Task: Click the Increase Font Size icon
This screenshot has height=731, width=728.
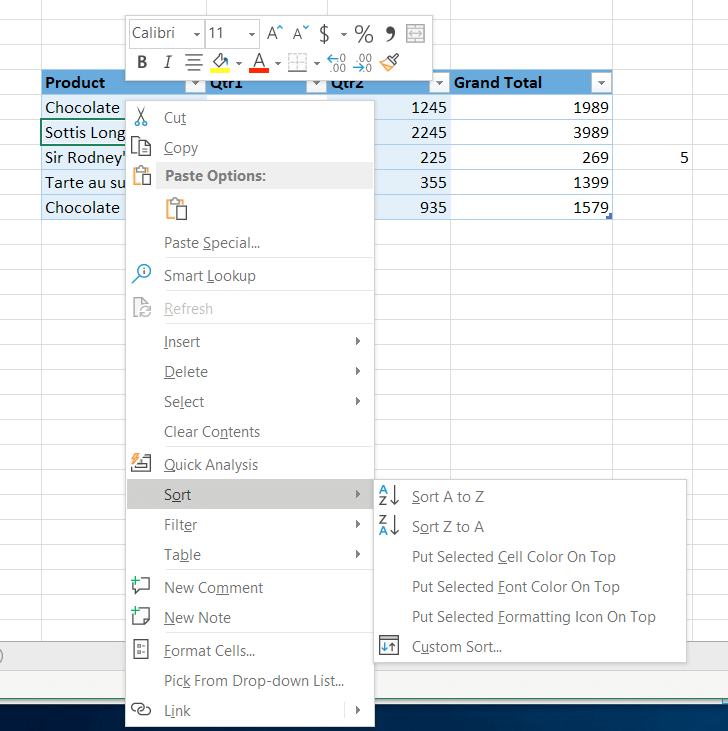Action: click(x=275, y=34)
